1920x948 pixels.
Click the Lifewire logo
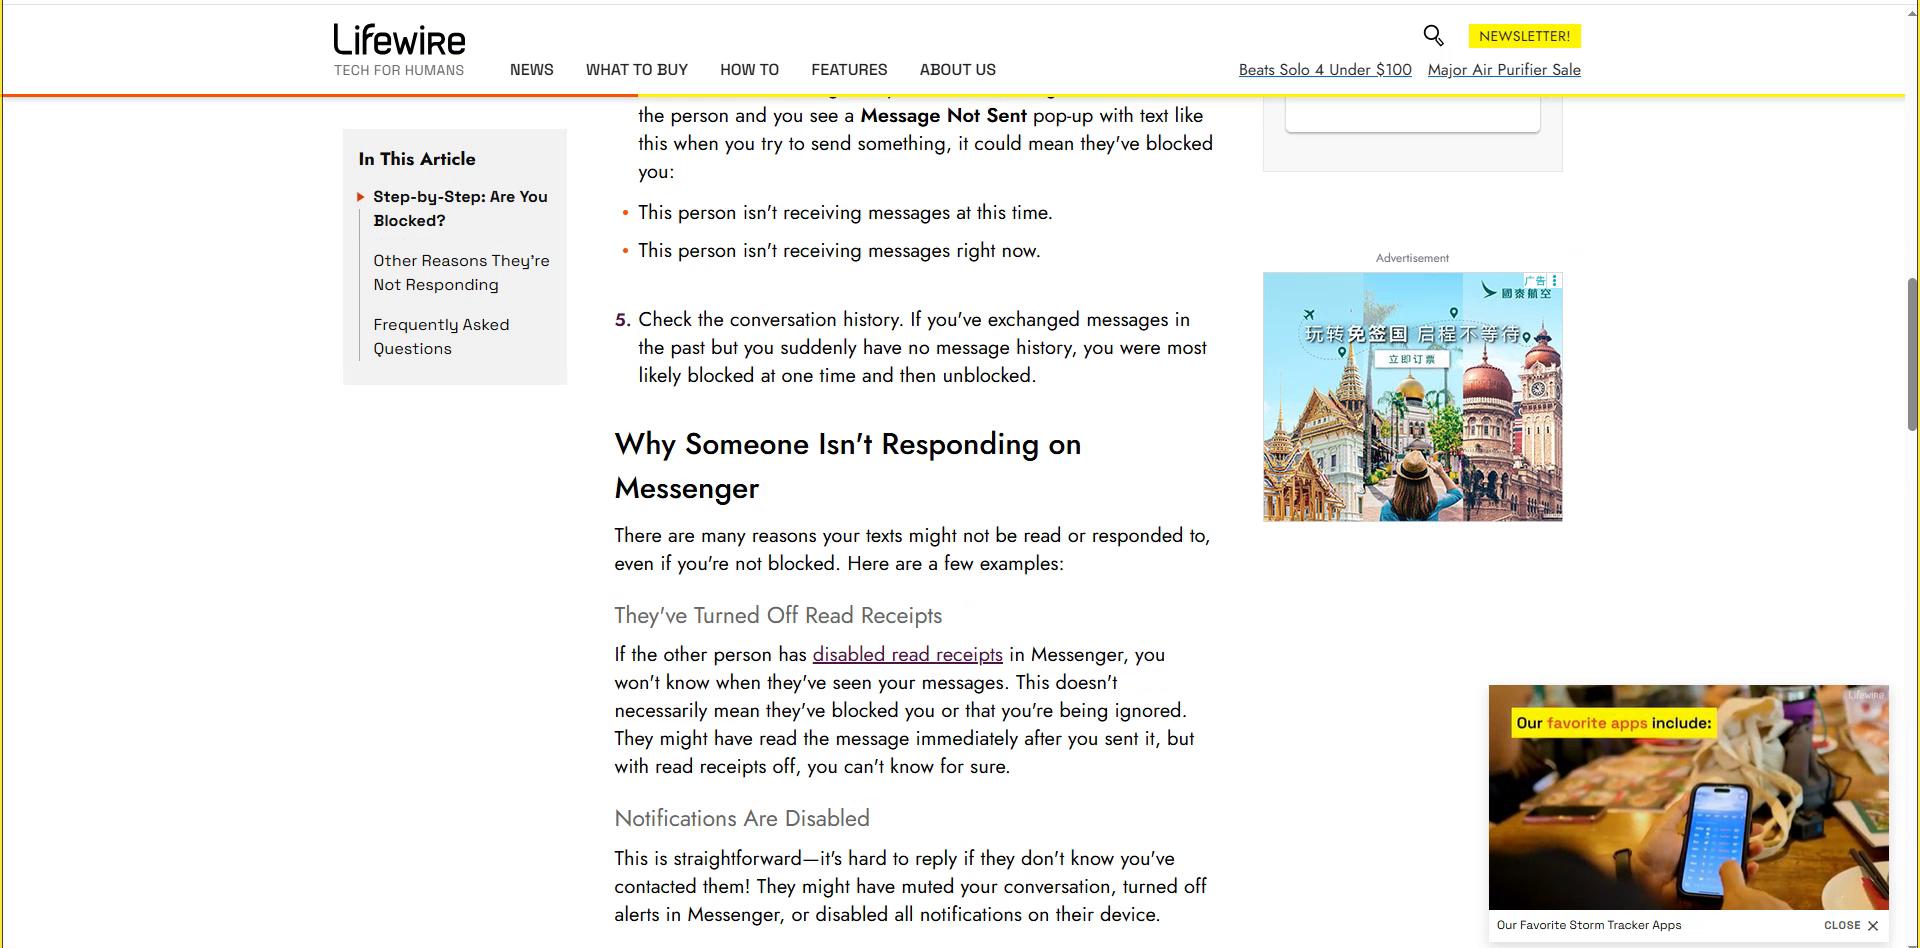399,41
